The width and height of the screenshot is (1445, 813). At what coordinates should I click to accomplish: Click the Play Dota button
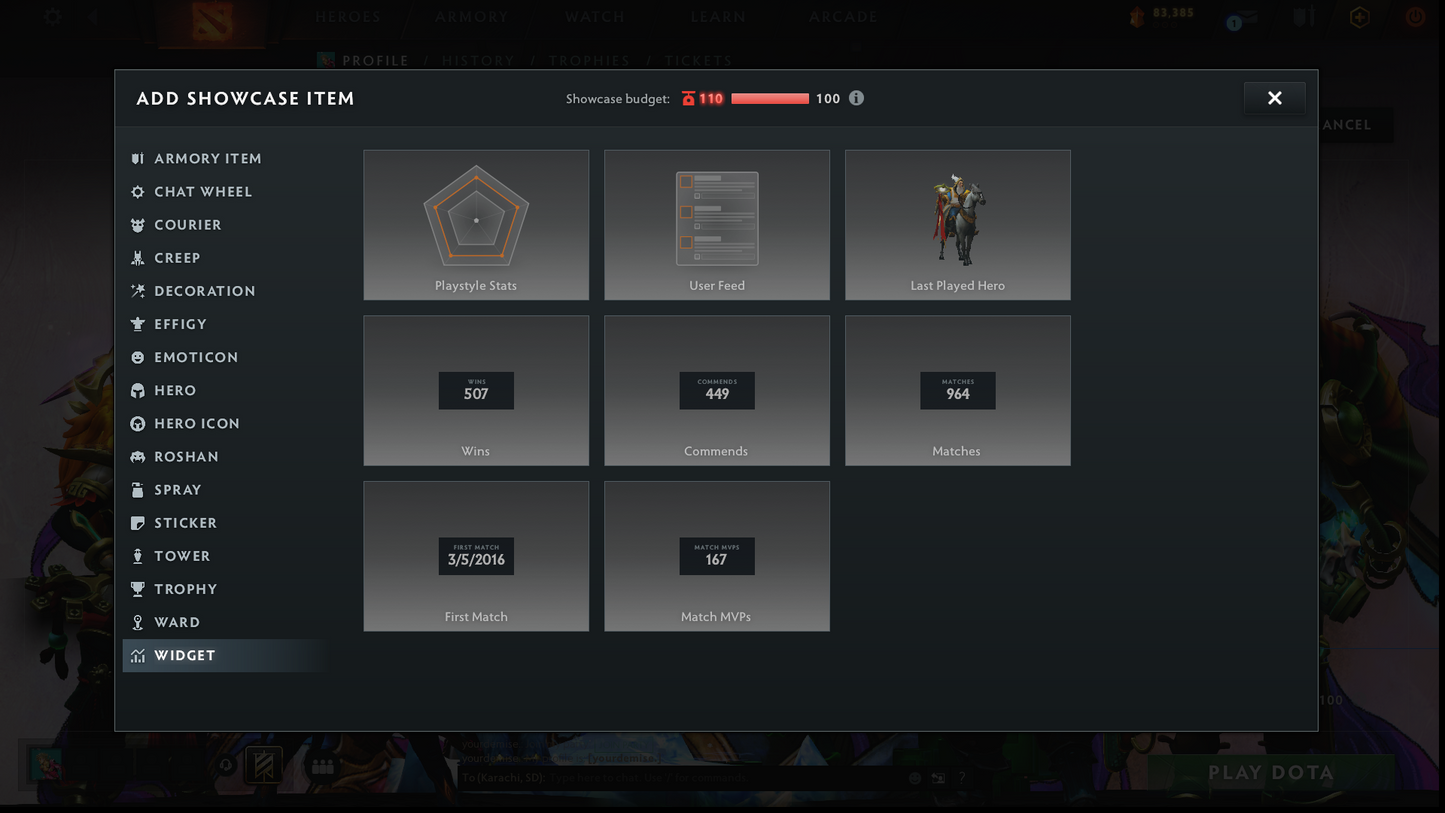click(x=1271, y=773)
